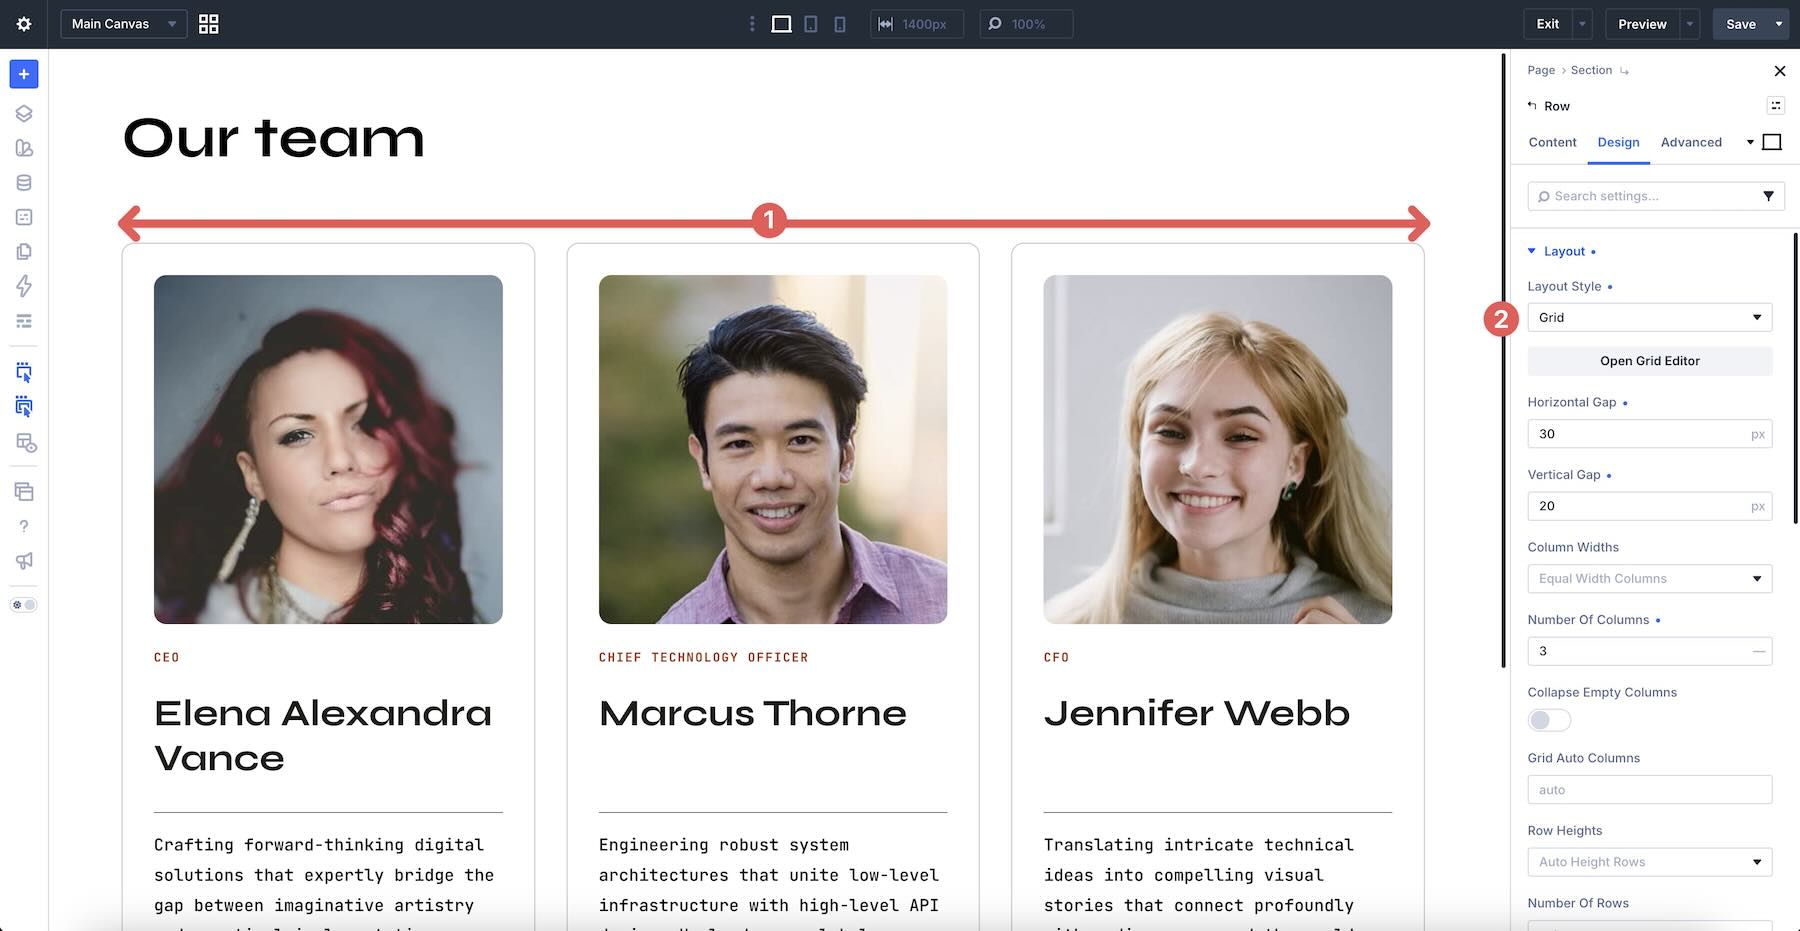Select the Design tab

point(1618,142)
